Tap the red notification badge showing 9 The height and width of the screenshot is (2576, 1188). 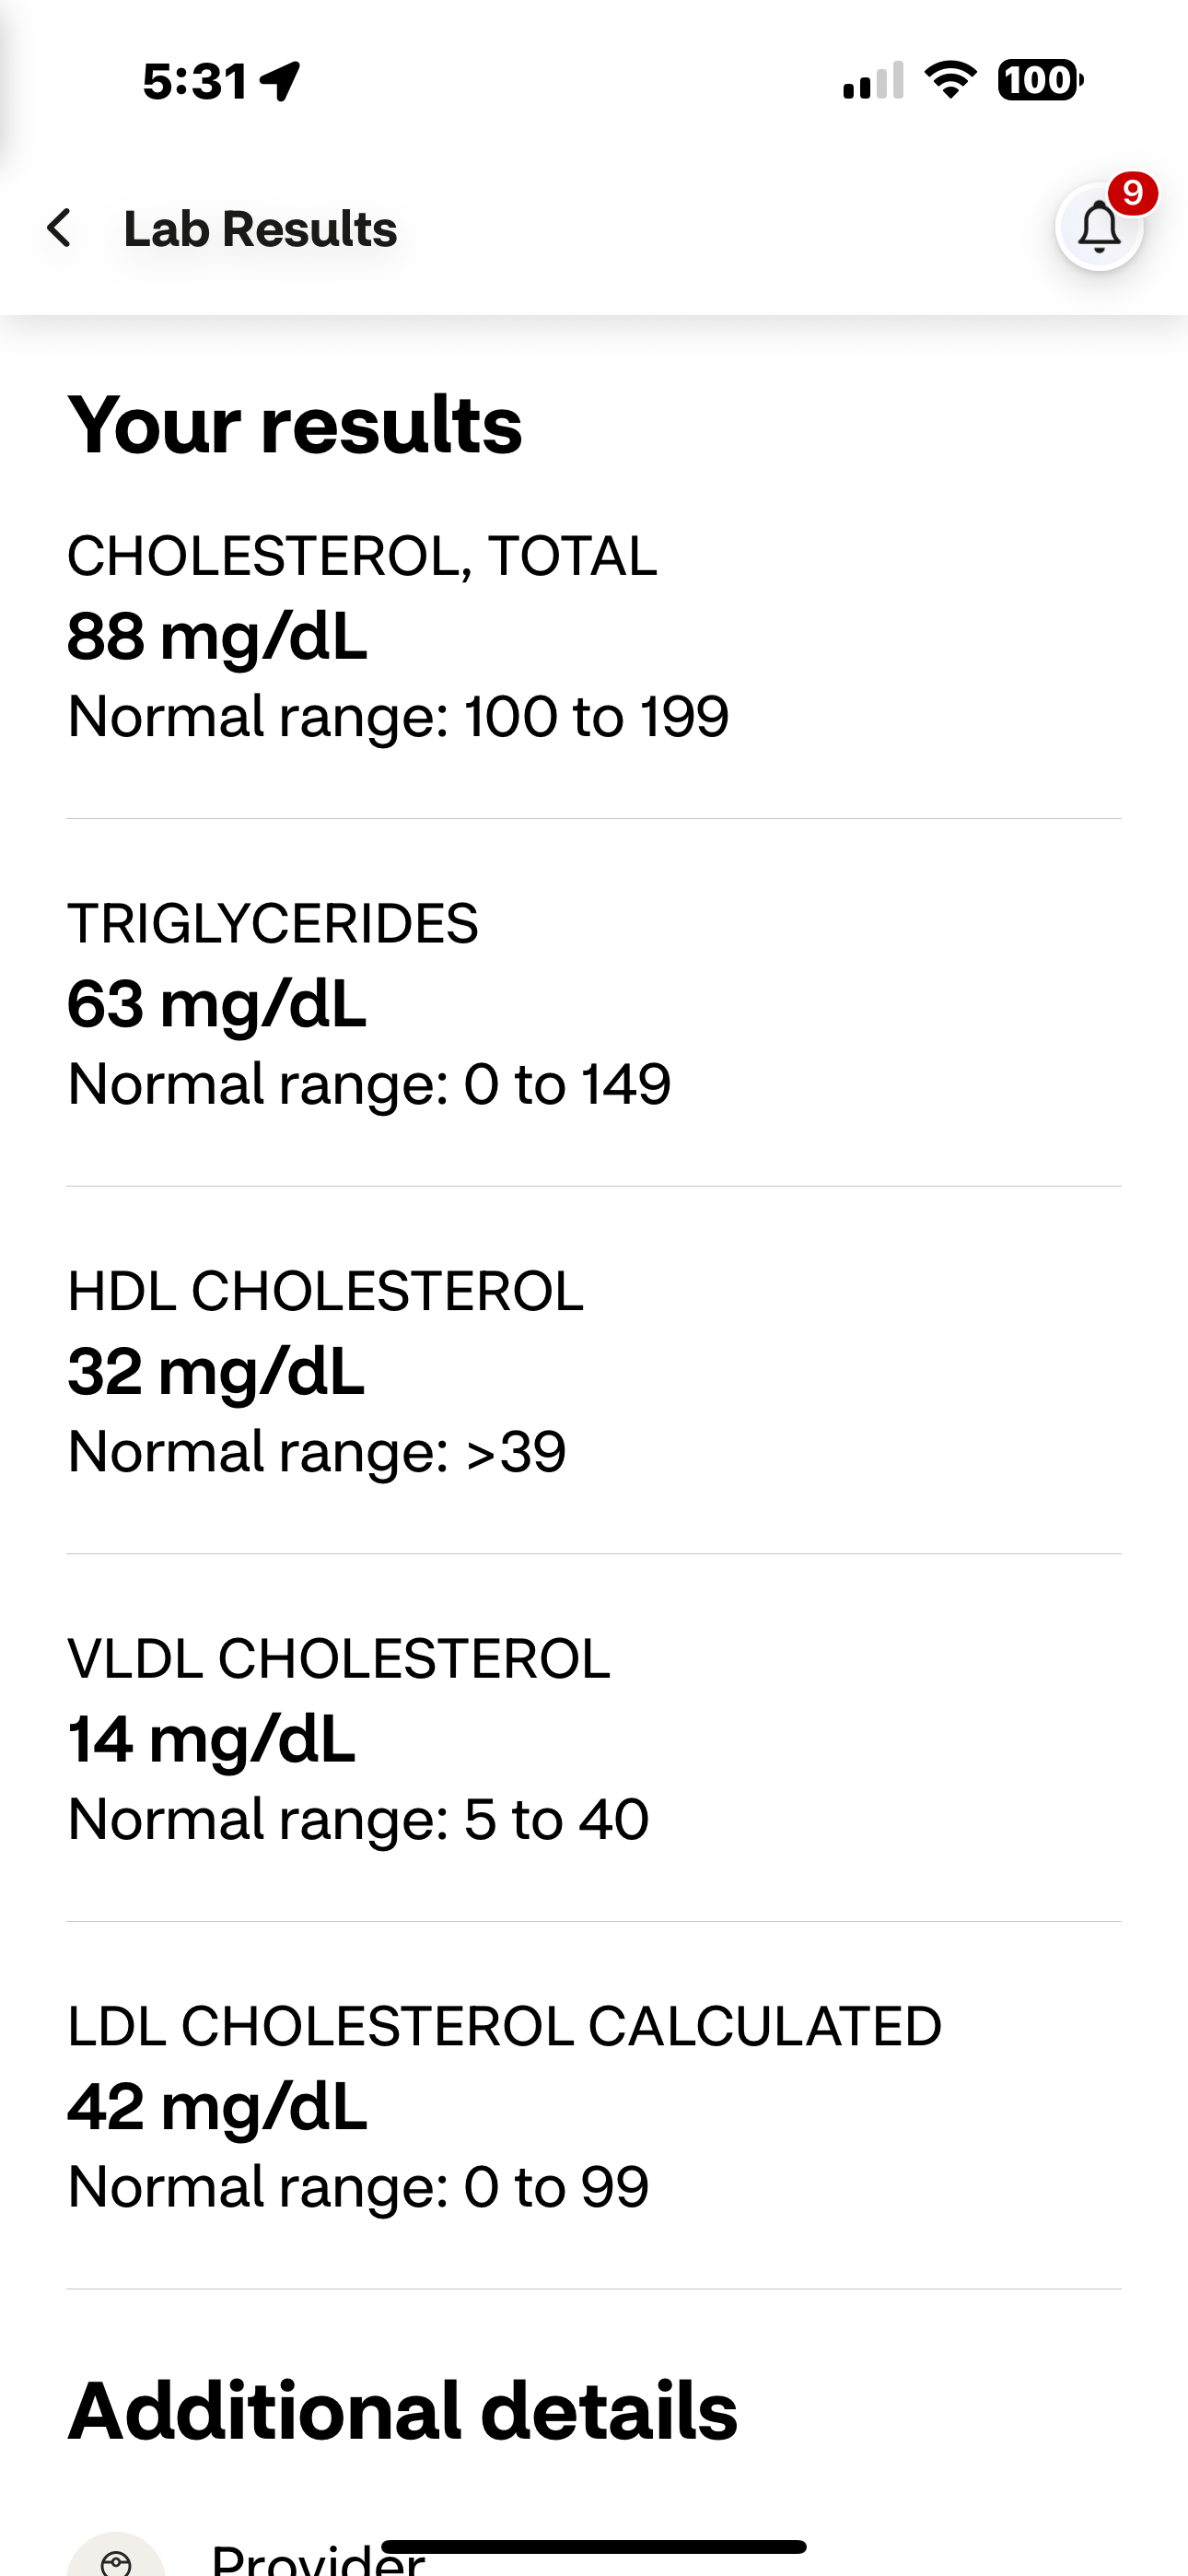tap(1132, 192)
